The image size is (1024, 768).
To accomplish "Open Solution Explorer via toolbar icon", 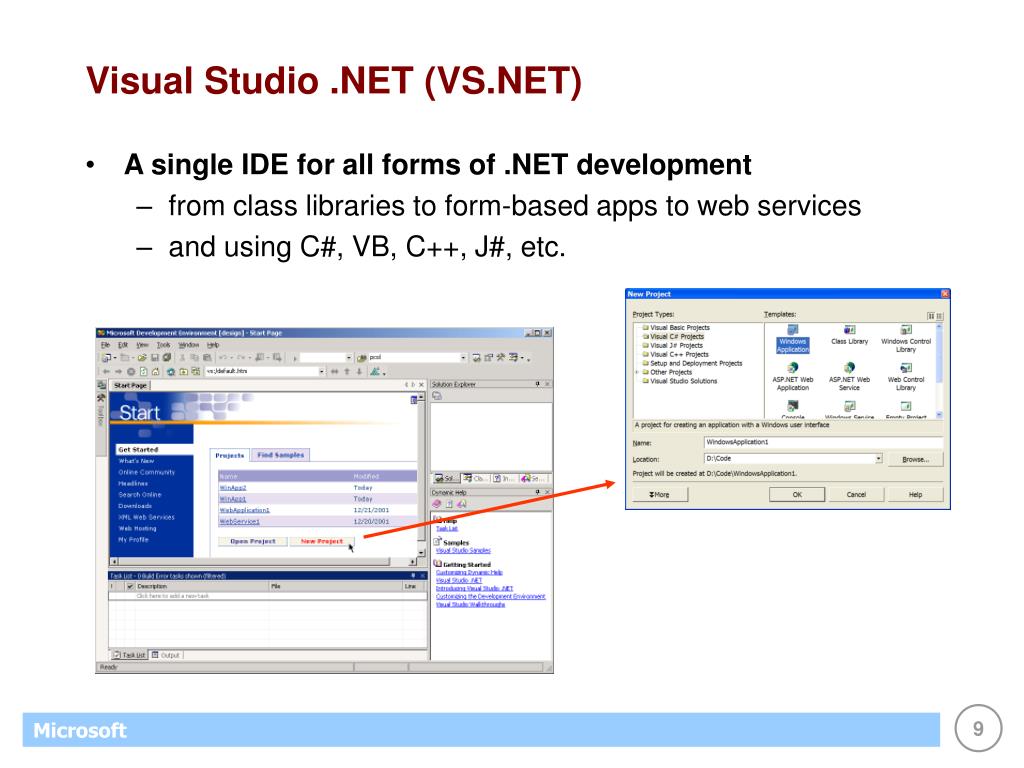I will point(477,358).
